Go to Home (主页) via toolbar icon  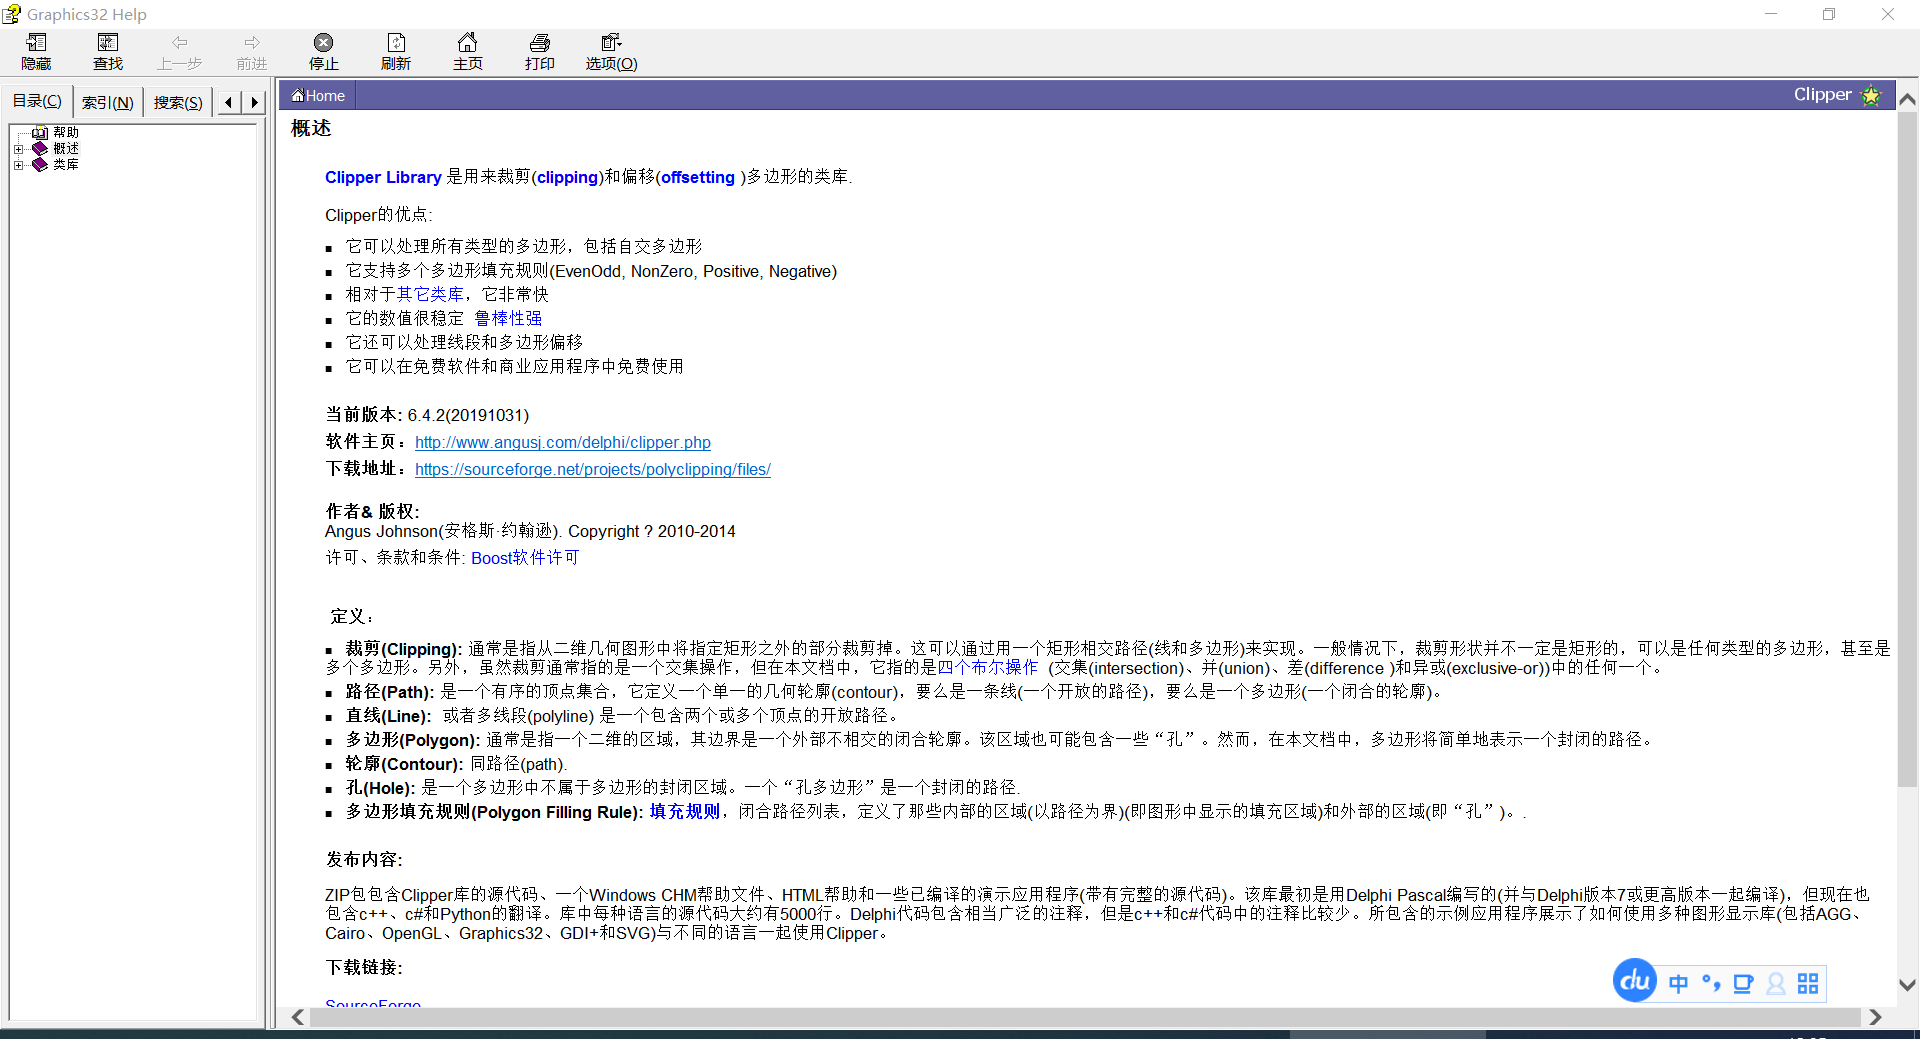pos(467,42)
